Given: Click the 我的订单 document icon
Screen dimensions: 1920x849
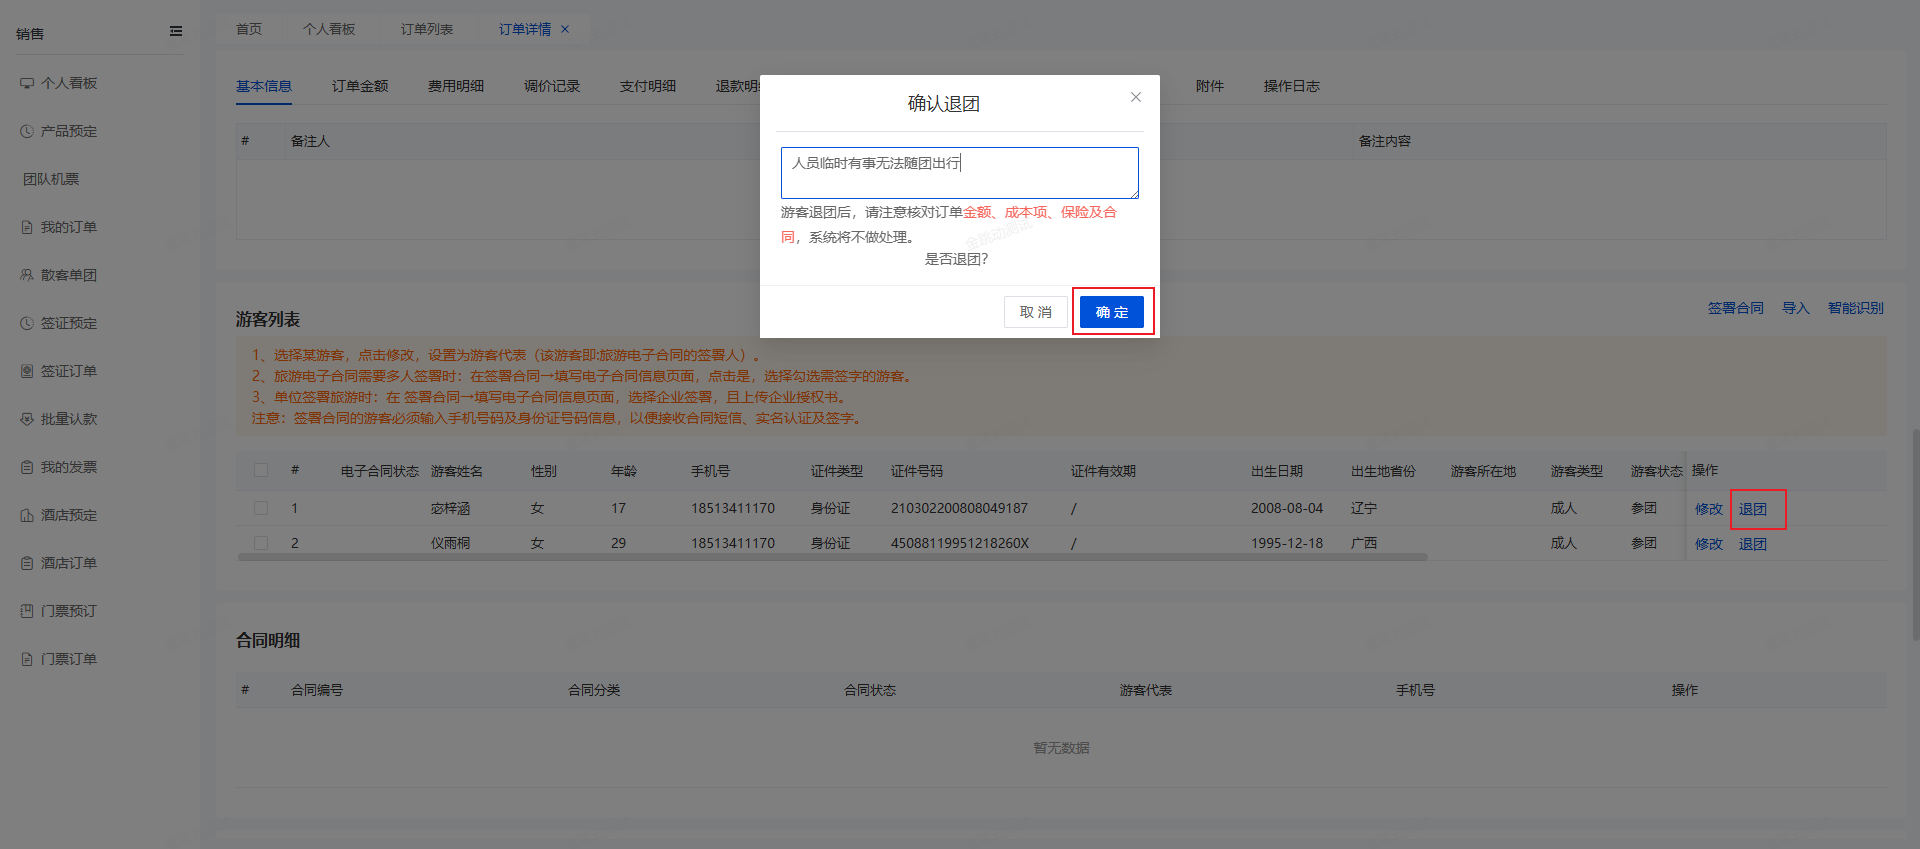Looking at the screenshot, I should click(27, 227).
